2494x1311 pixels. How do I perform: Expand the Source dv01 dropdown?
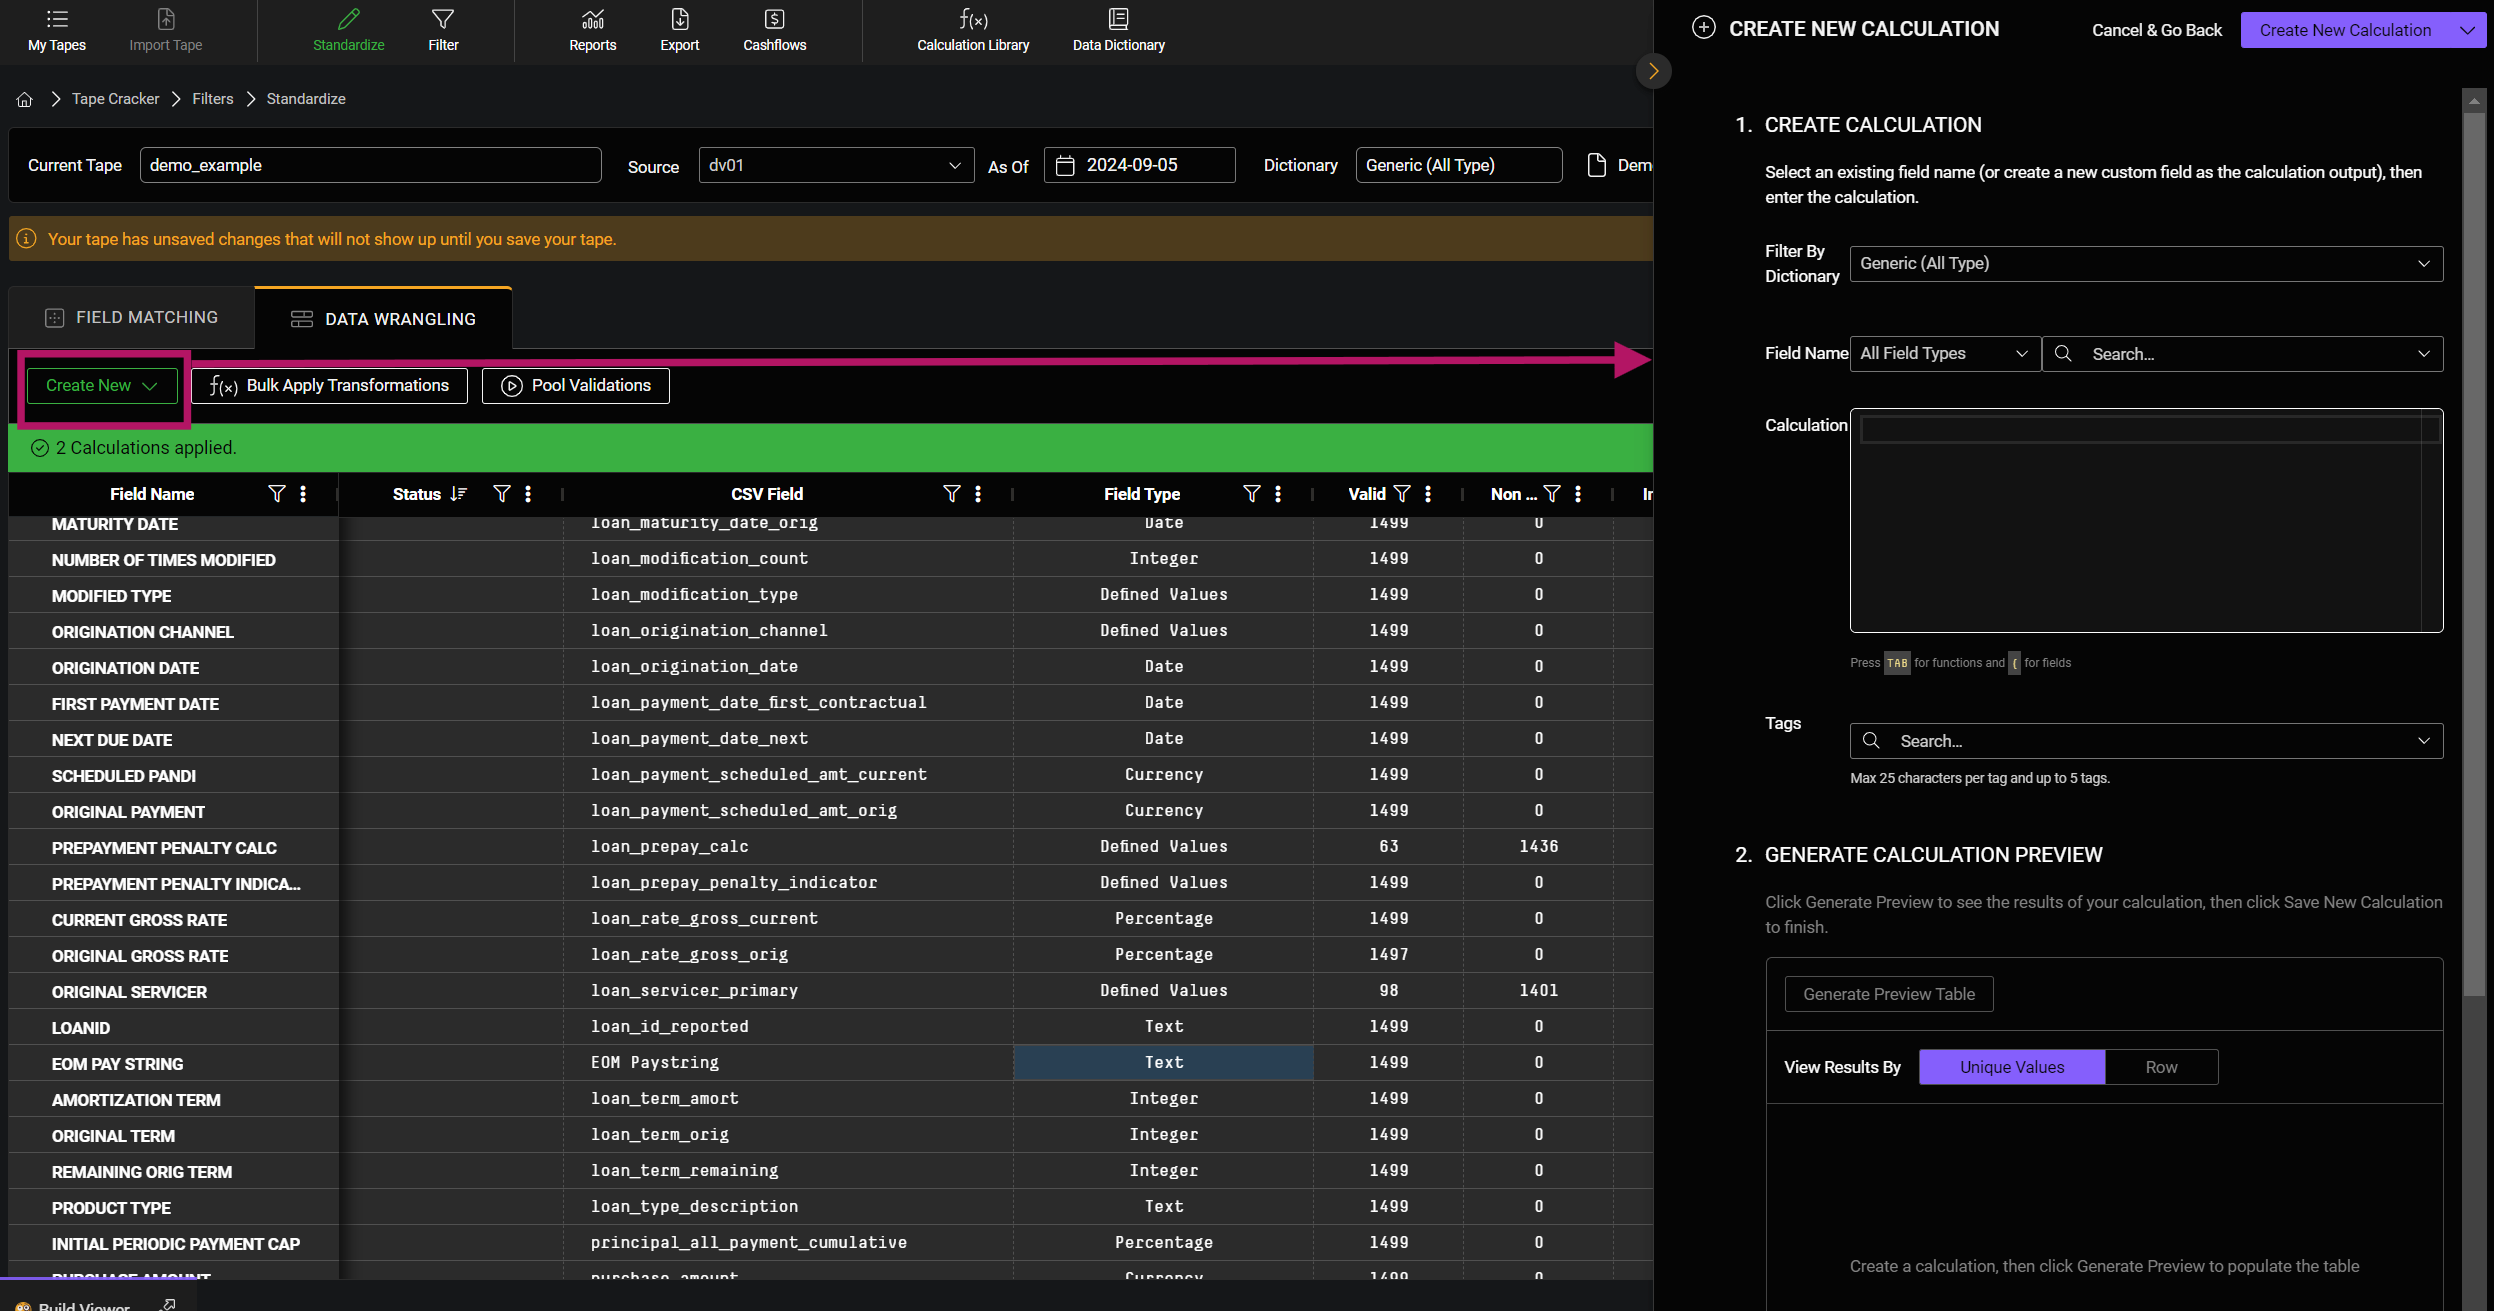(835, 165)
